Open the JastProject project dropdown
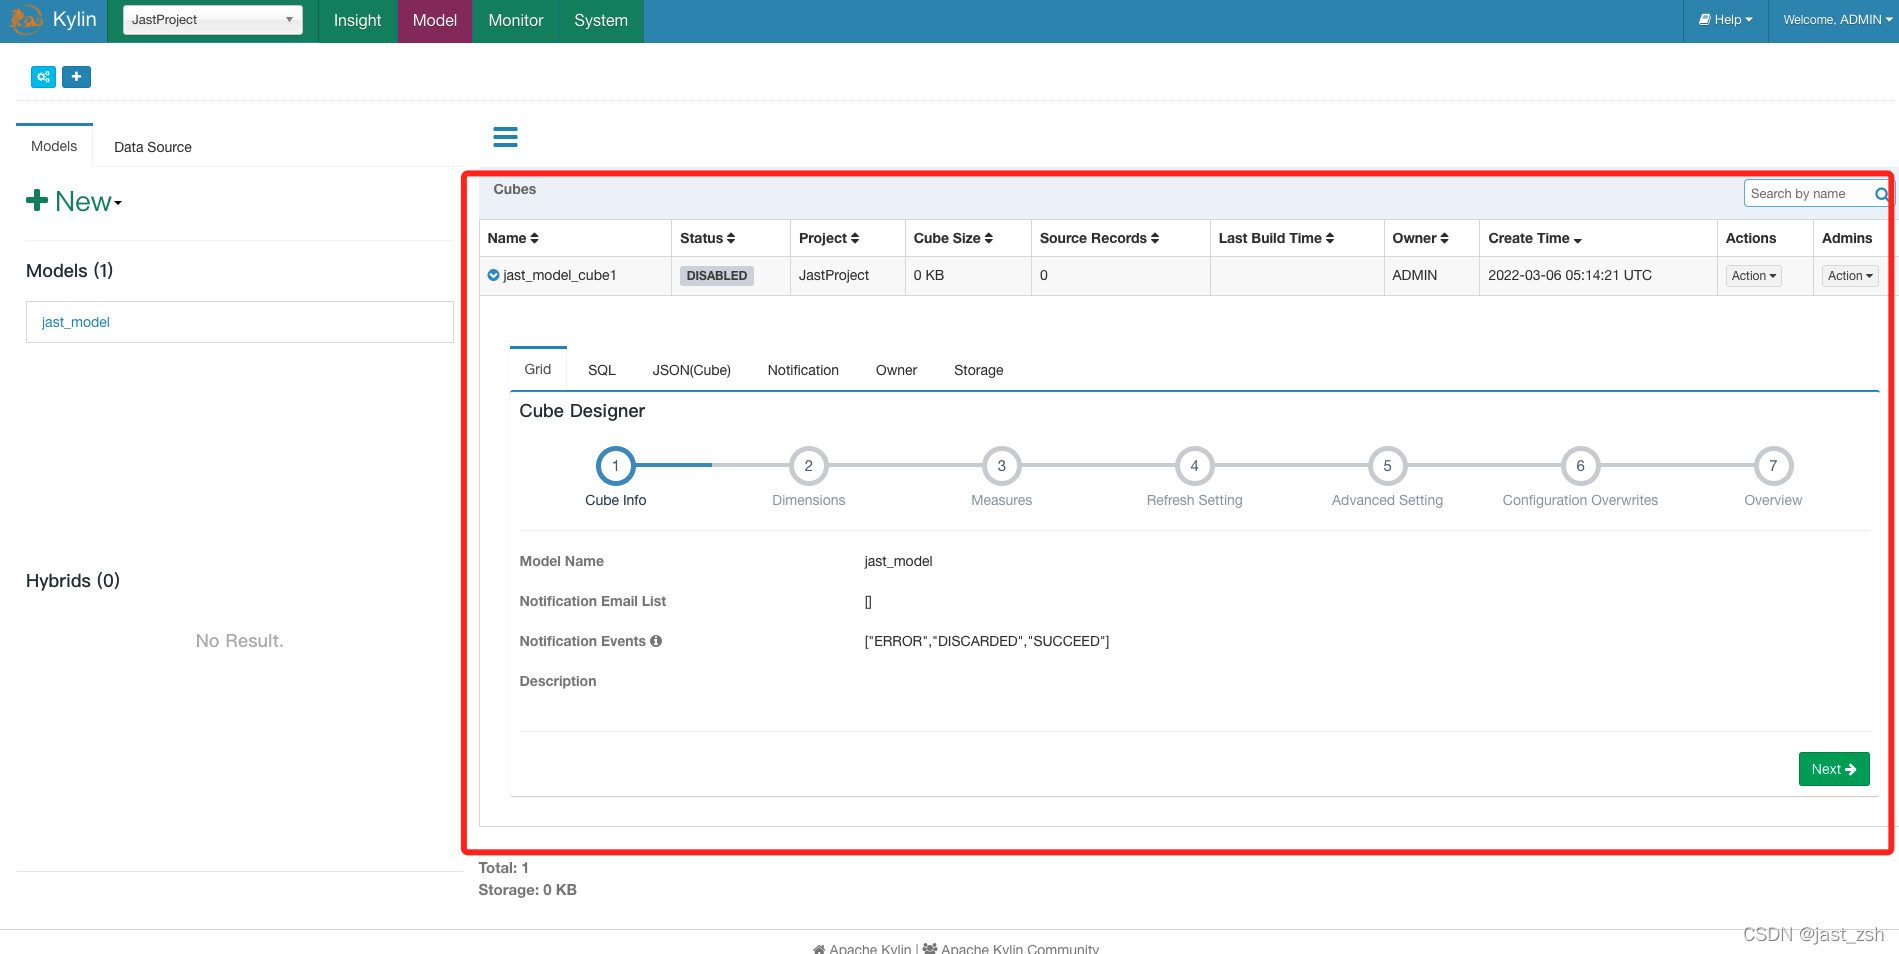The image size is (1899, 954). [x=212, y=20]
